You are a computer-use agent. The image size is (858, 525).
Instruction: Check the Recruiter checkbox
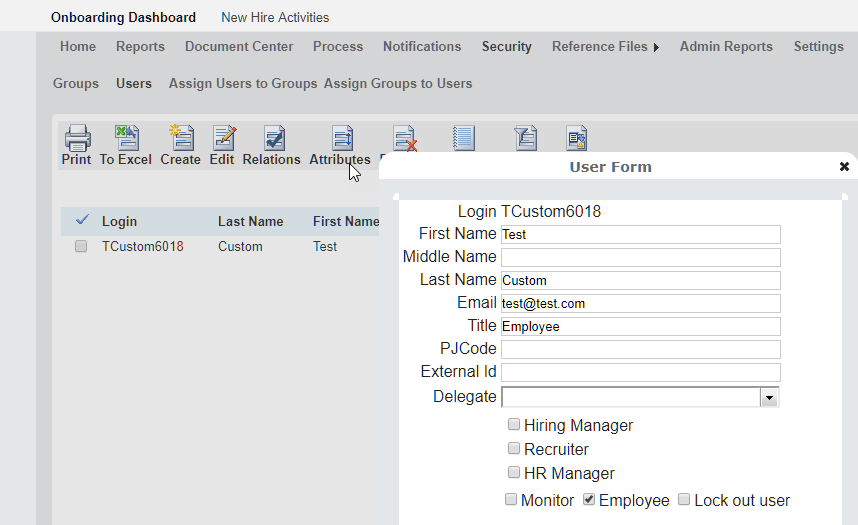514,448
